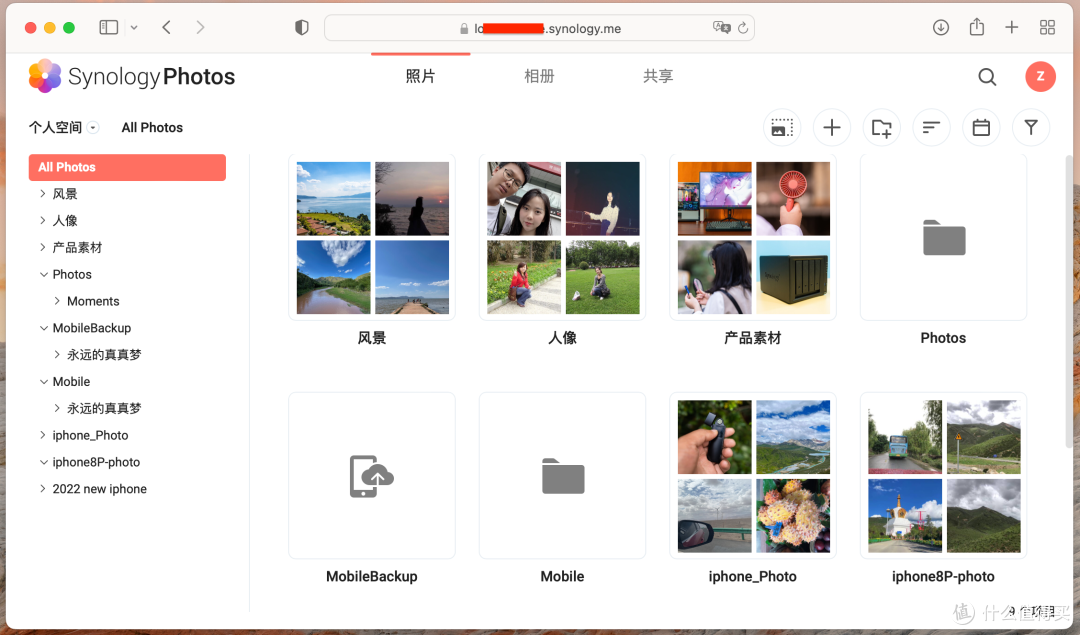The height and width of the screenshot is (635, 1080).
Task: Toggle the Safari sidebar button
Action: [x=109, y=28]
